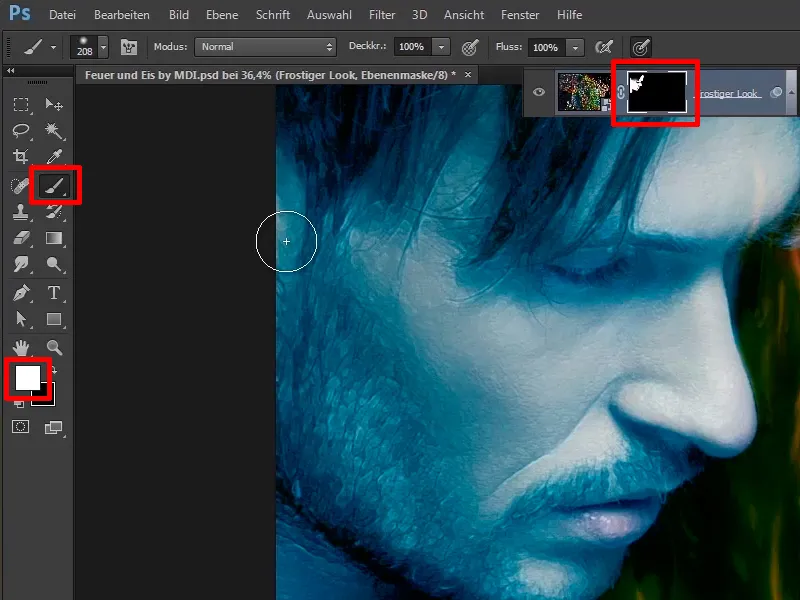The image size is (800, 600).
Task: Click the layers panel scrollbar
Action: (x=791, y=92)
